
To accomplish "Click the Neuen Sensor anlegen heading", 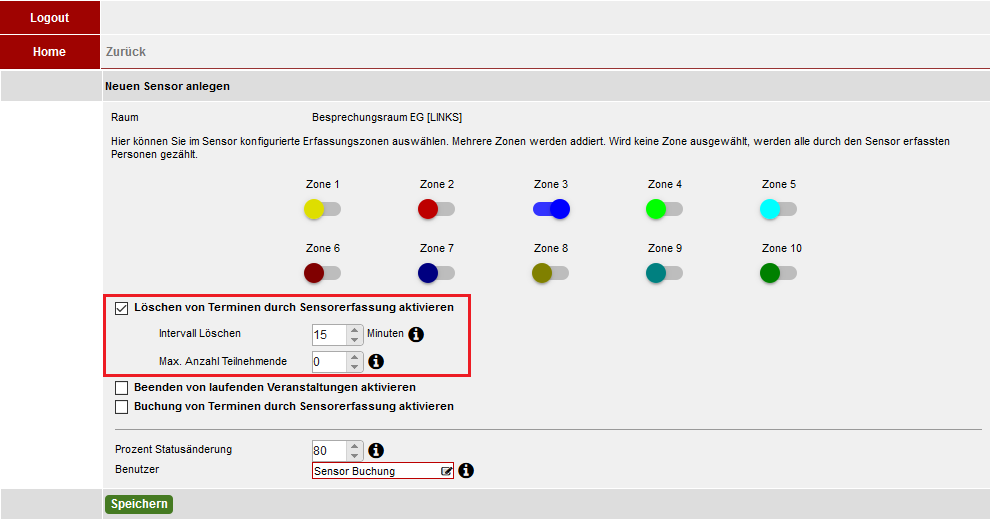I will [x=167, y=87].
